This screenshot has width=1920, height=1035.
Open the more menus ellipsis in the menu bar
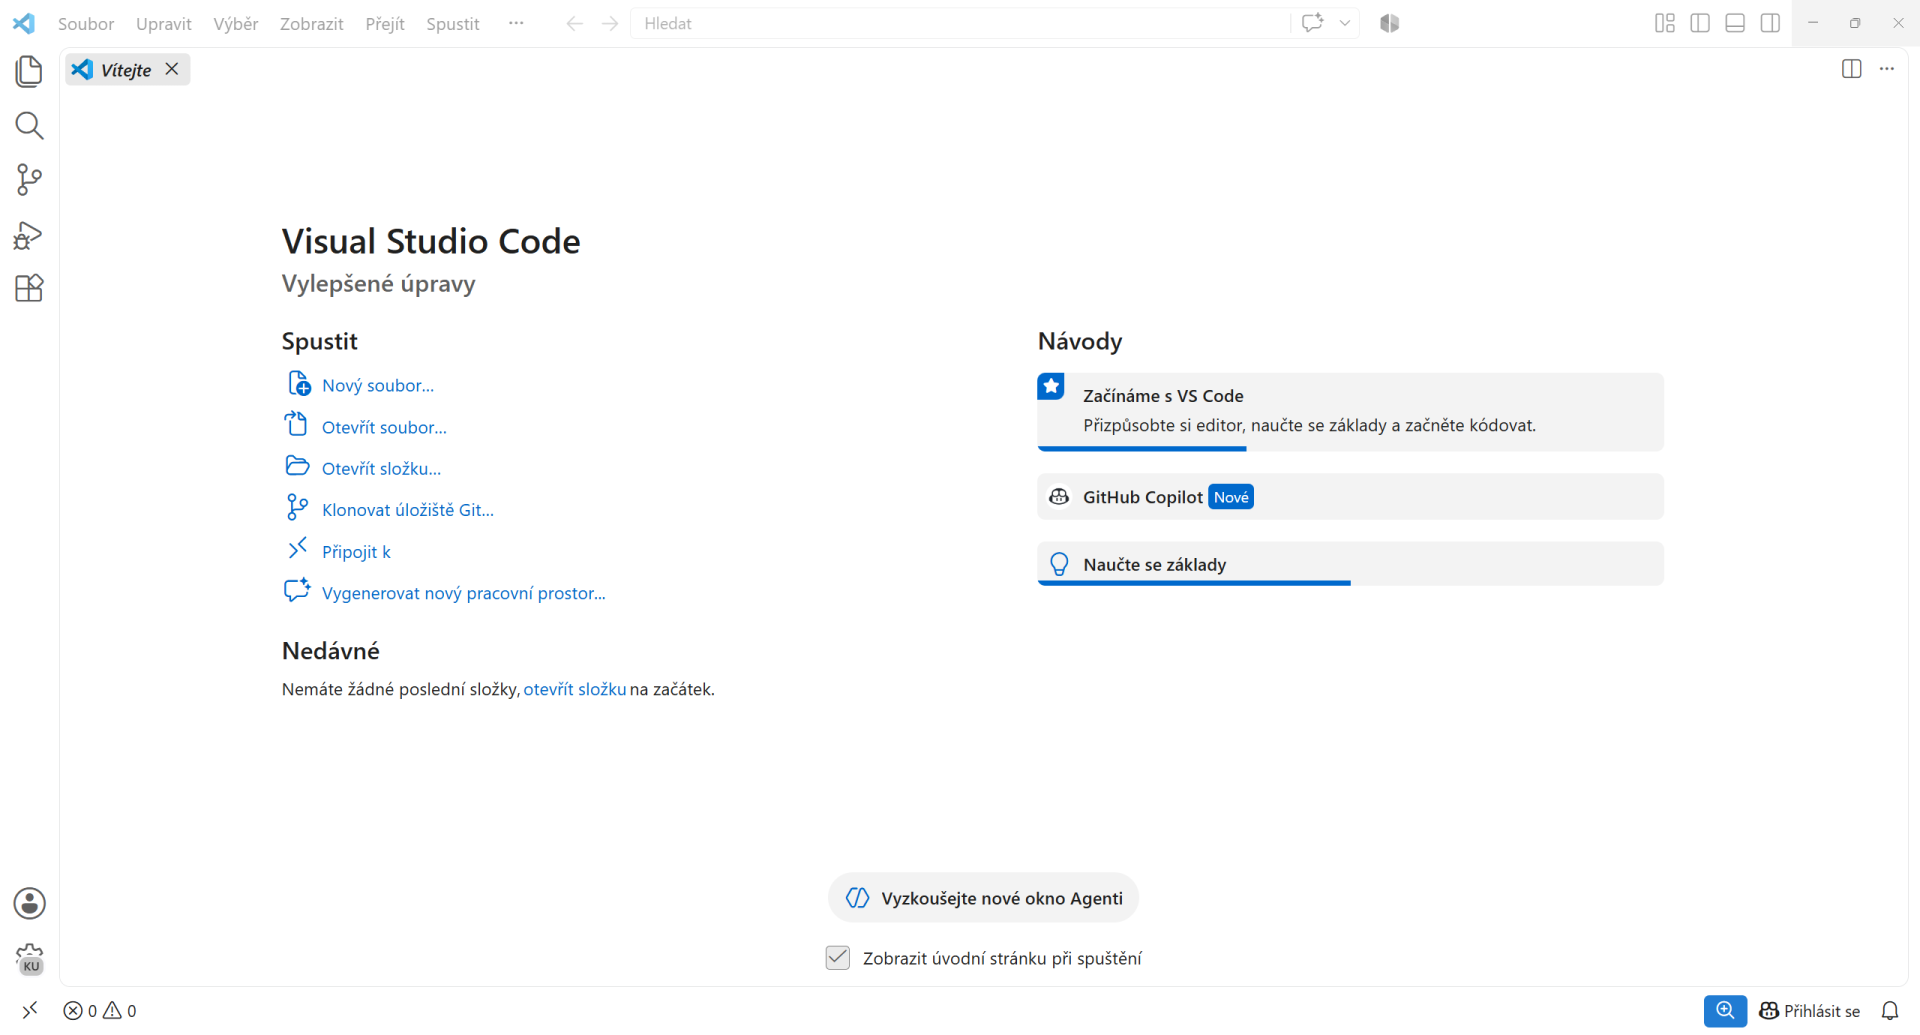[516, 23]
